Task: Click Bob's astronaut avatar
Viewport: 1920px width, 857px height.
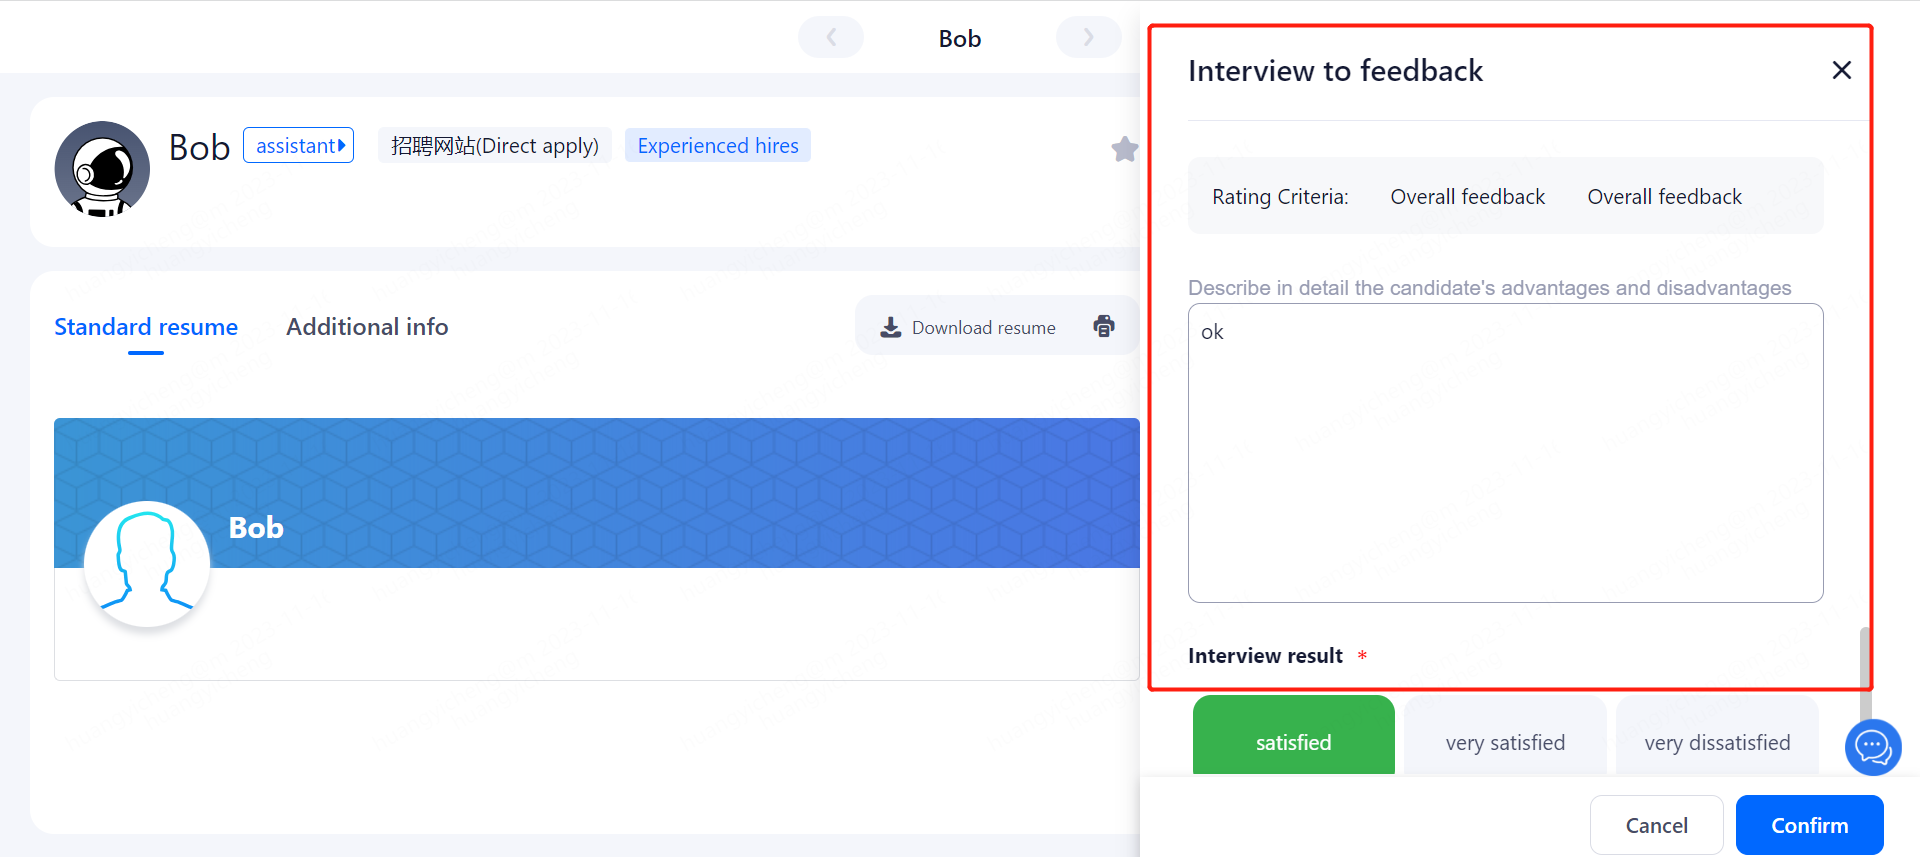Action: point(102,169)
